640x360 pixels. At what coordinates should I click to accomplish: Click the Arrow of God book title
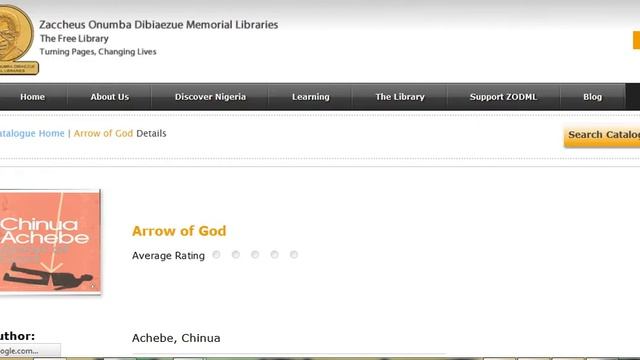179,231
